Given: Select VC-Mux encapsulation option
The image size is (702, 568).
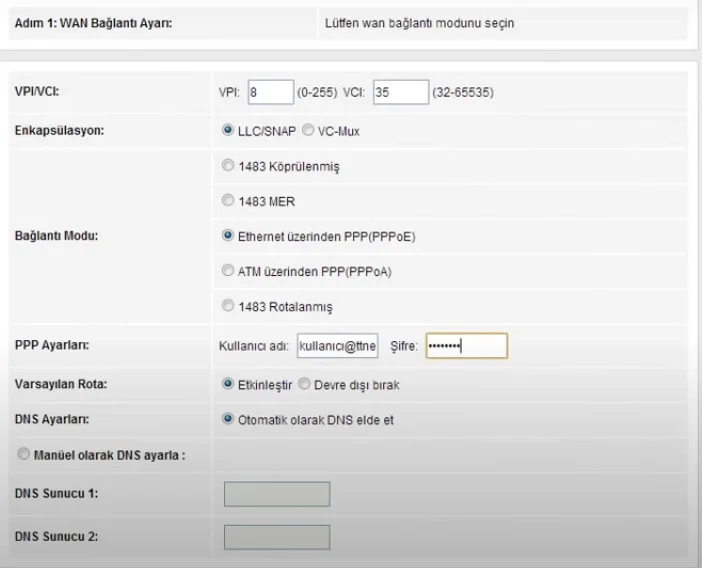Looking at the screenshot, I should (x=308, y=131).
